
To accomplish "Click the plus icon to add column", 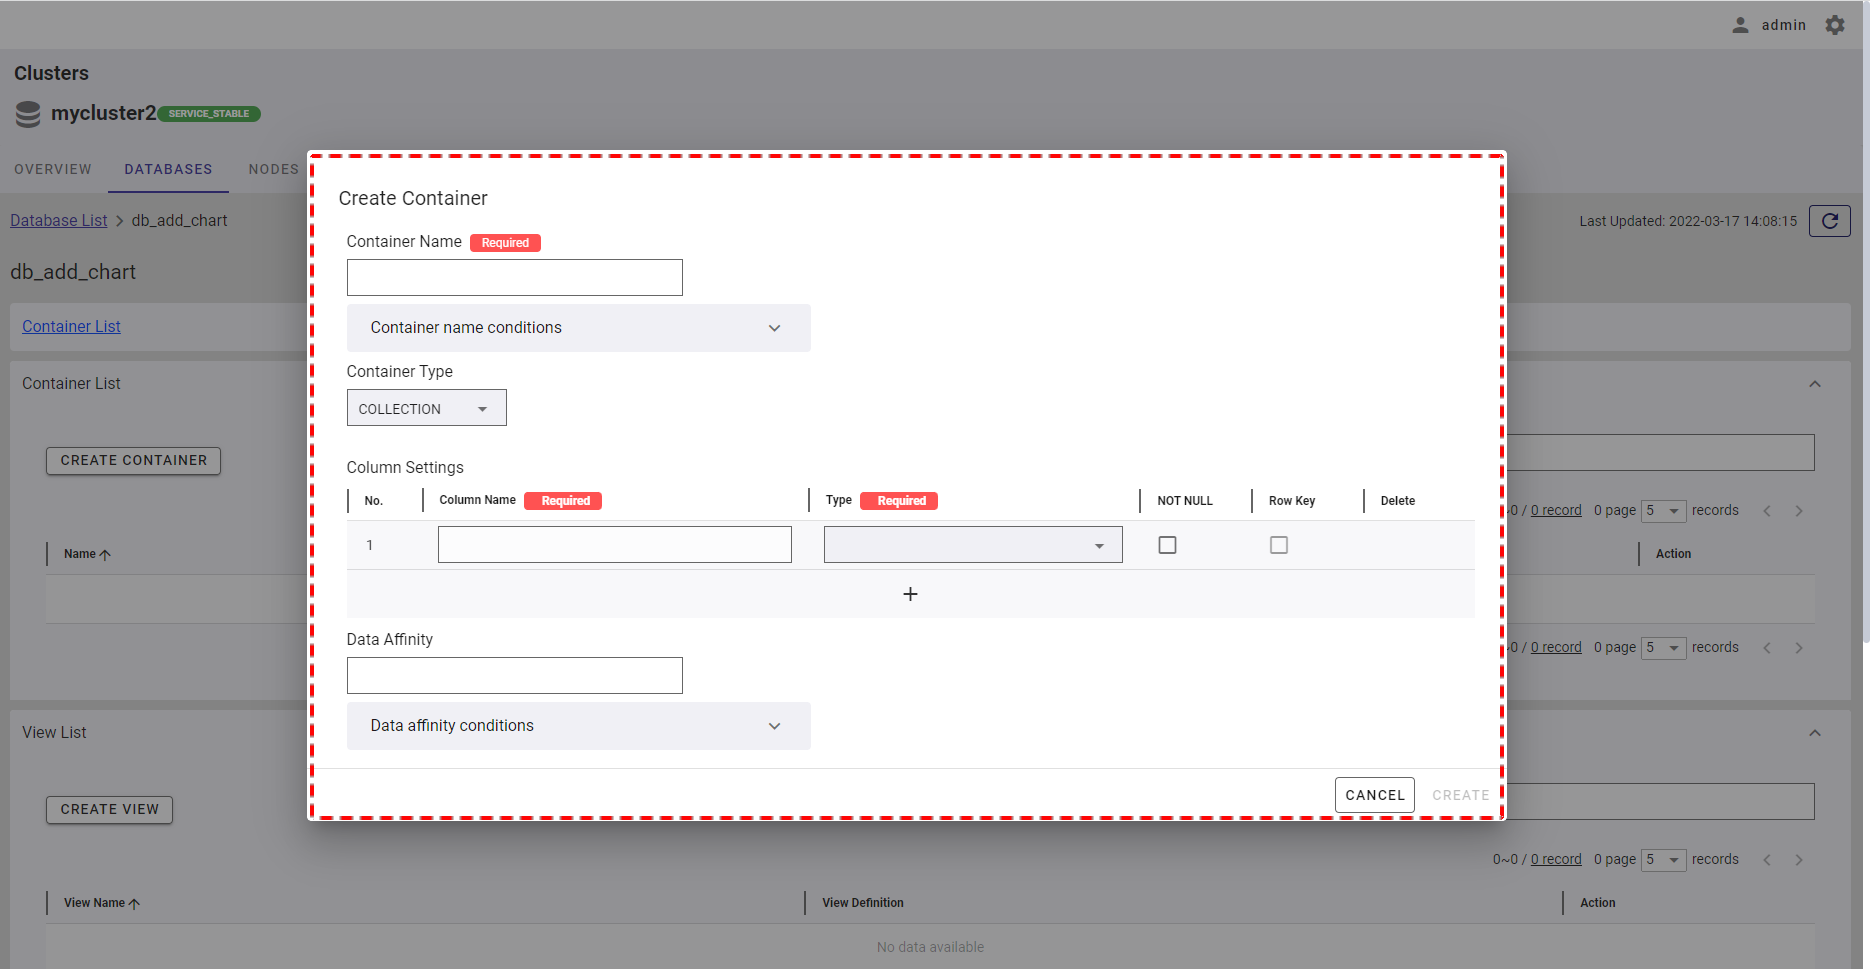I will [x=910, y=594].
